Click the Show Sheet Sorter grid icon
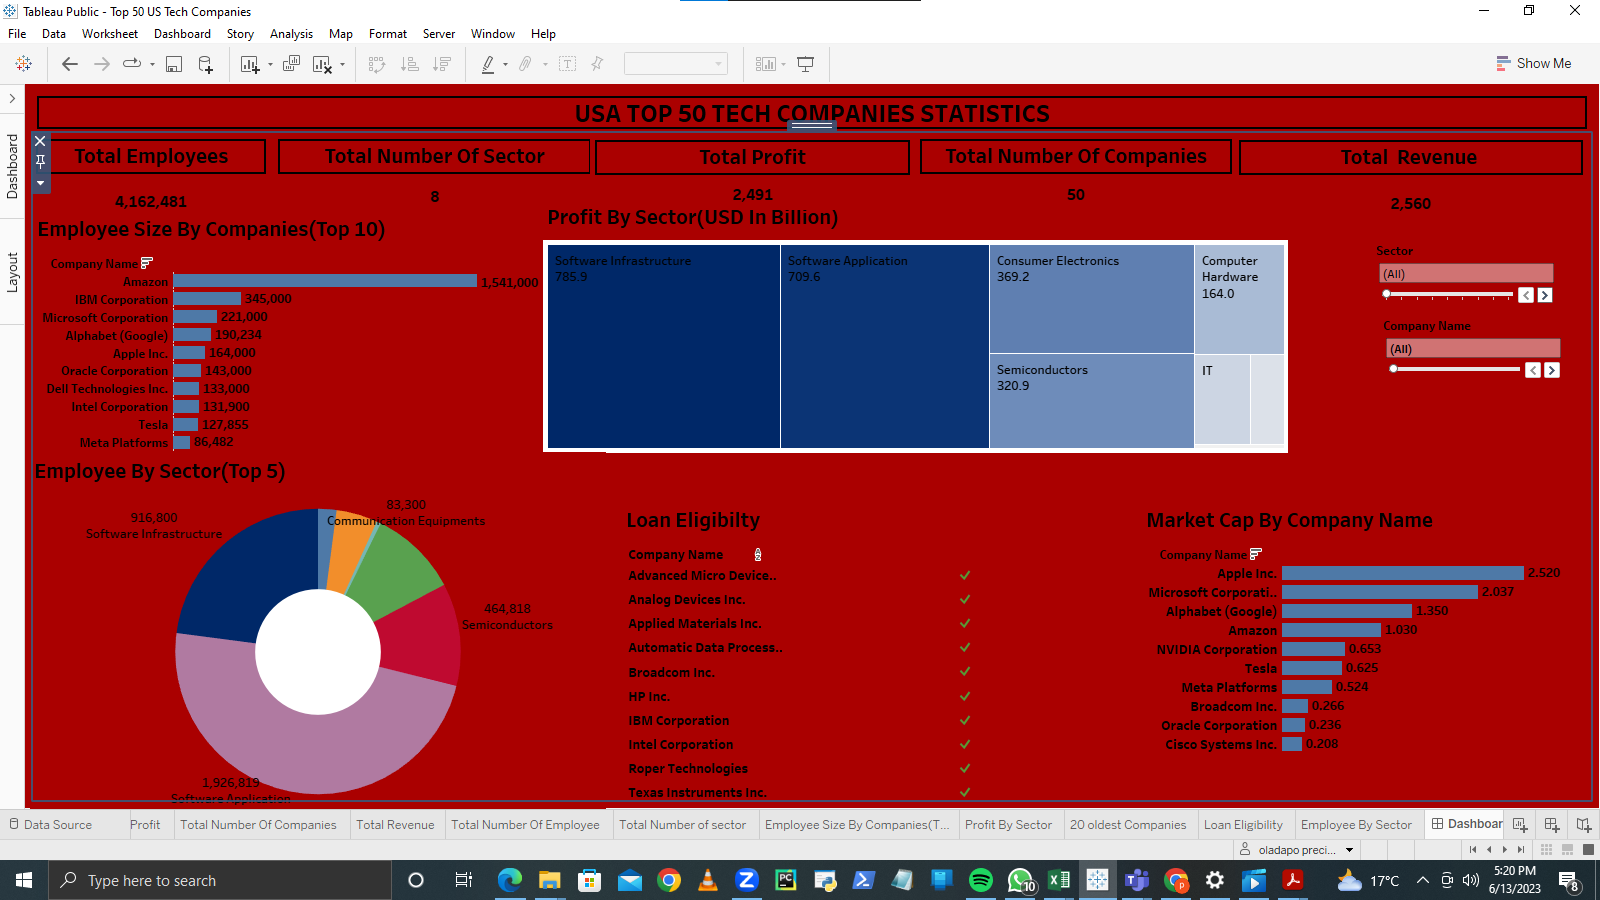The width and height of the screenshot is (1600, 900). (x=1546, y=850)
